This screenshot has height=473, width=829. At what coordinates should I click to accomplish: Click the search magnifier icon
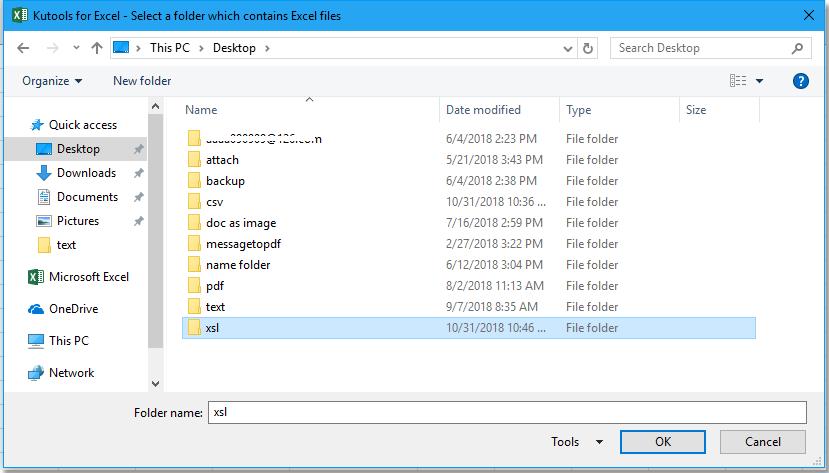pos(798,48)
